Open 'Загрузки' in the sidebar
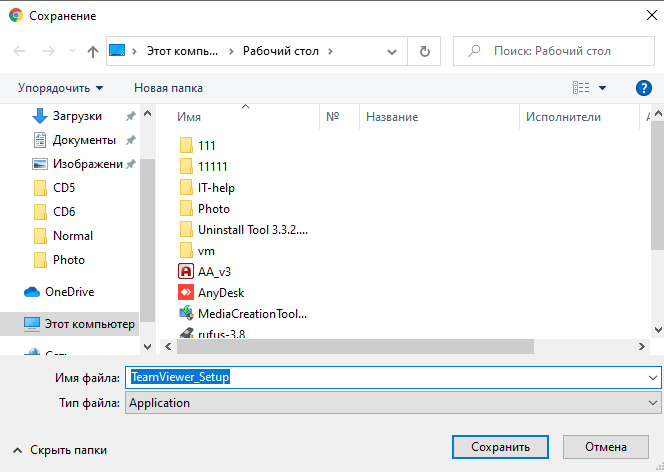Image resolution: width=664 pixels, height=472 pixels. pos(77,116)
